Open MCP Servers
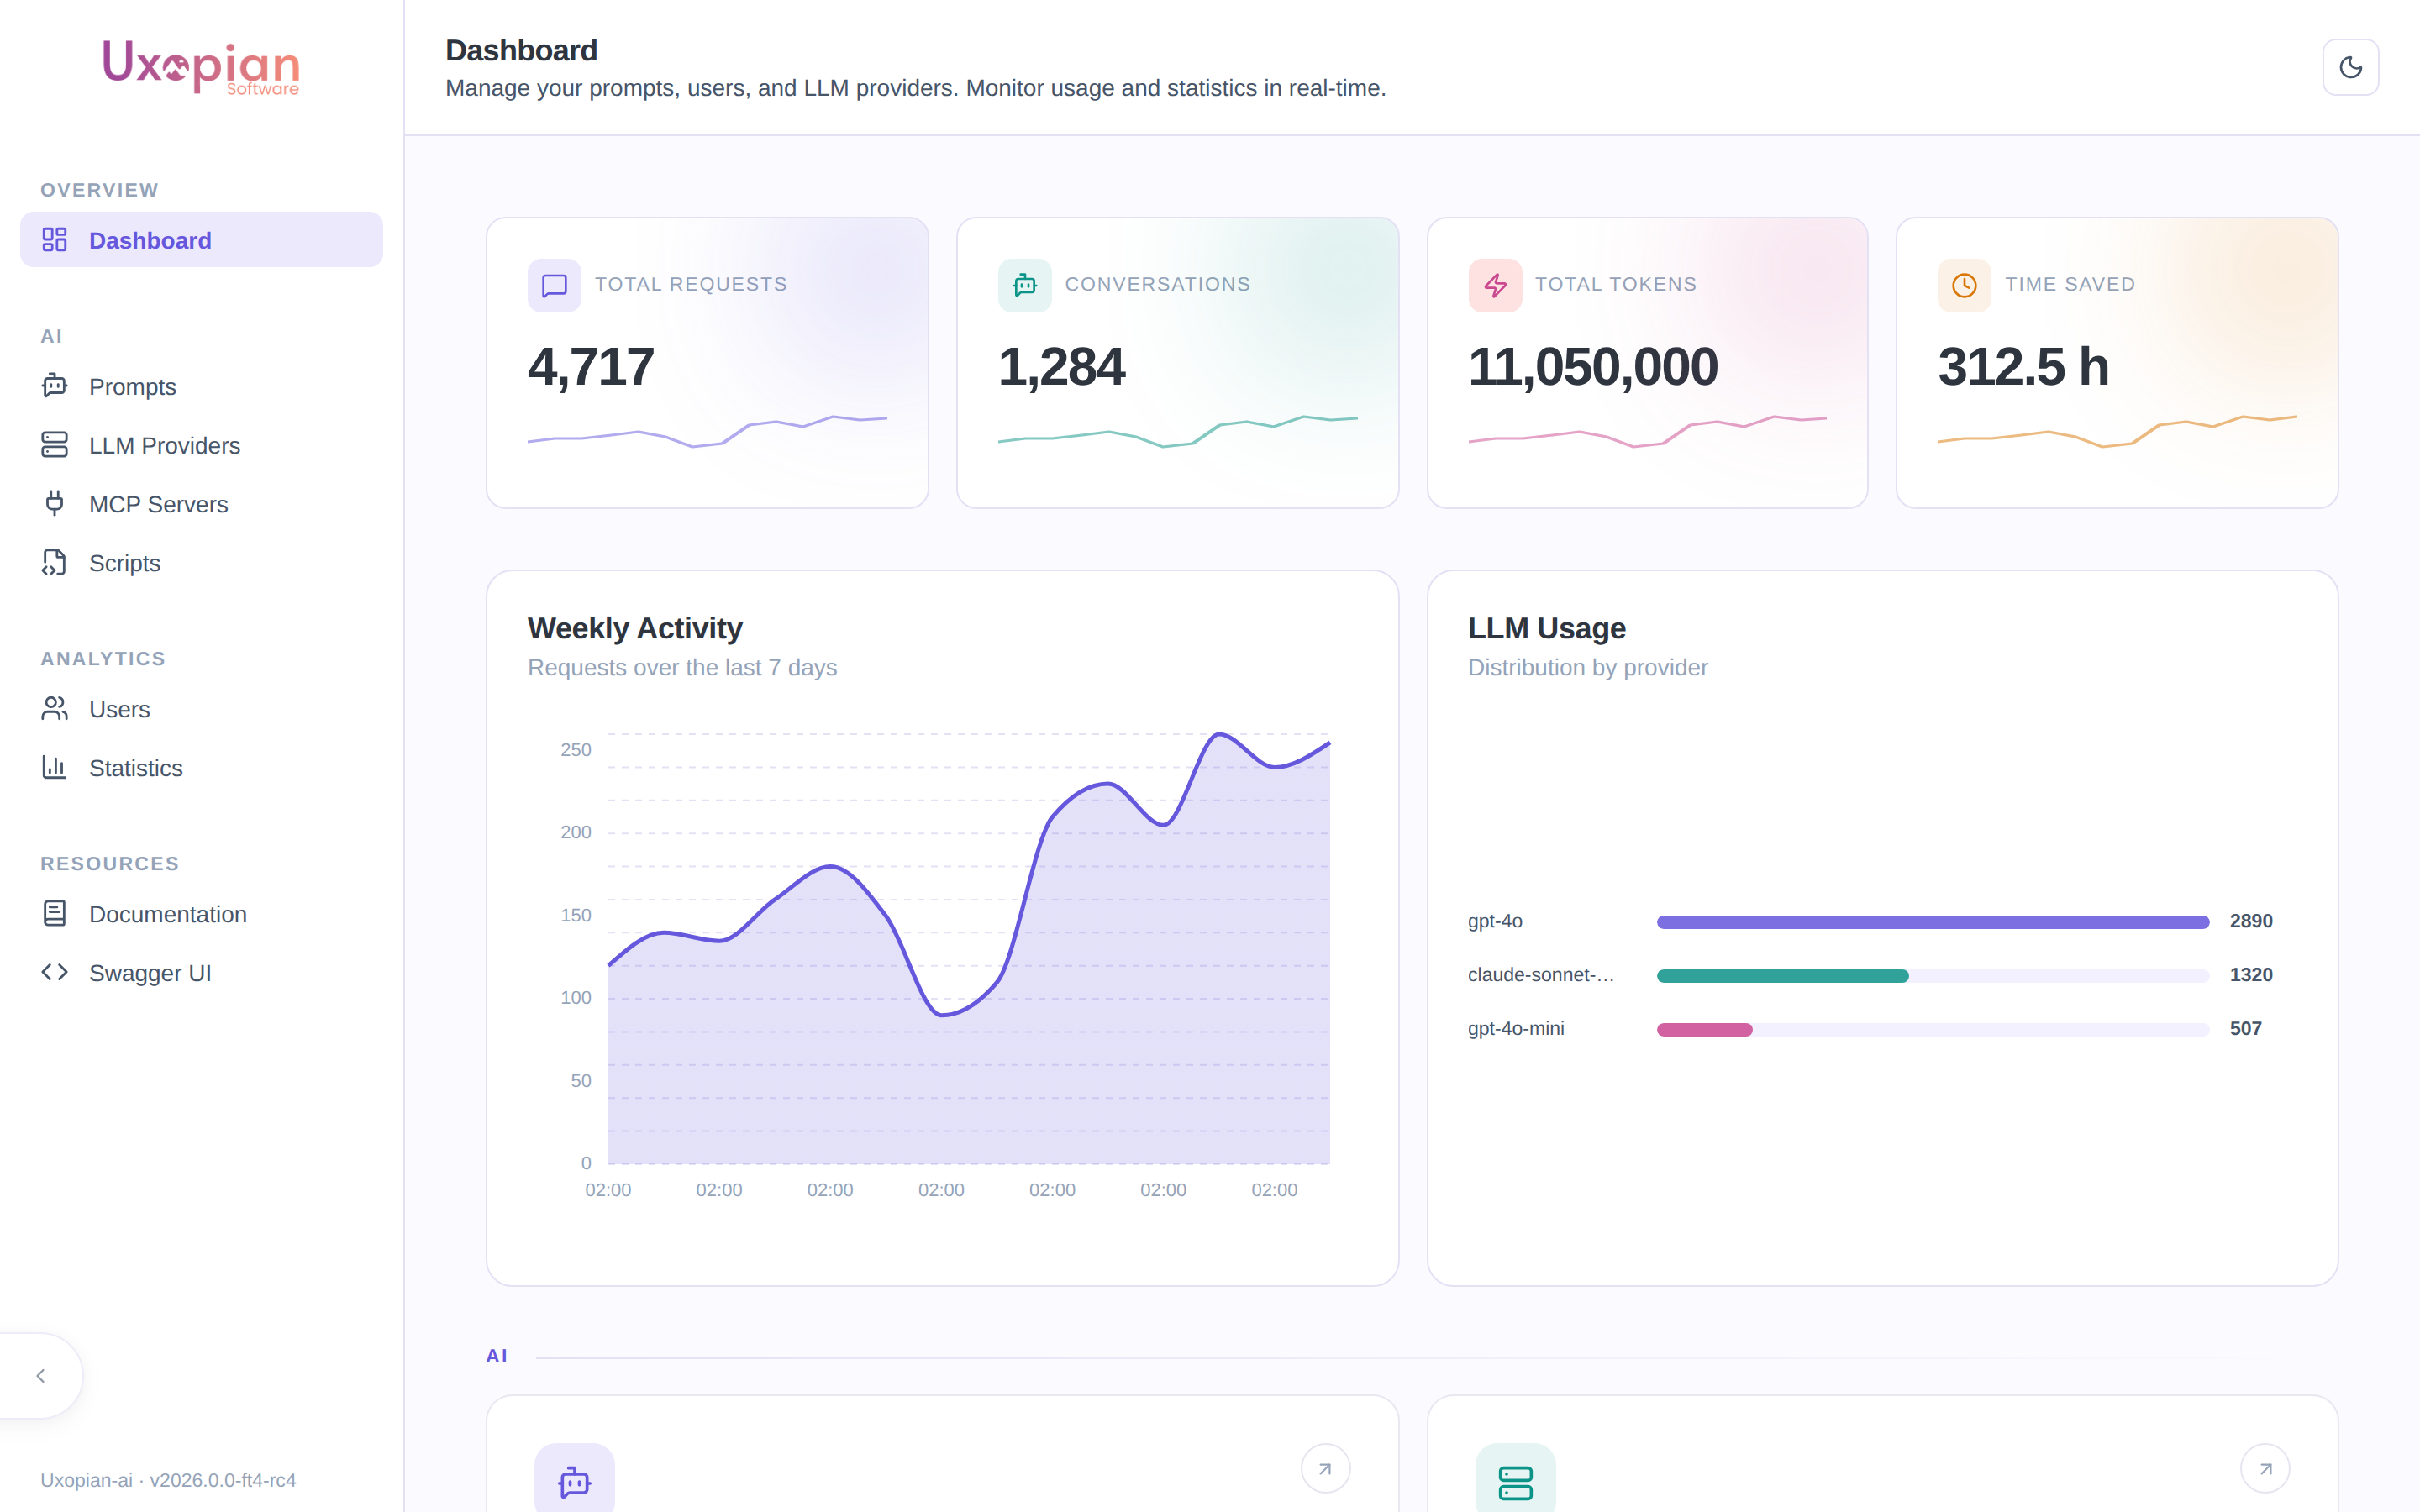The height and width of the screenshot is (1512, 2420). tap(201, 504)
